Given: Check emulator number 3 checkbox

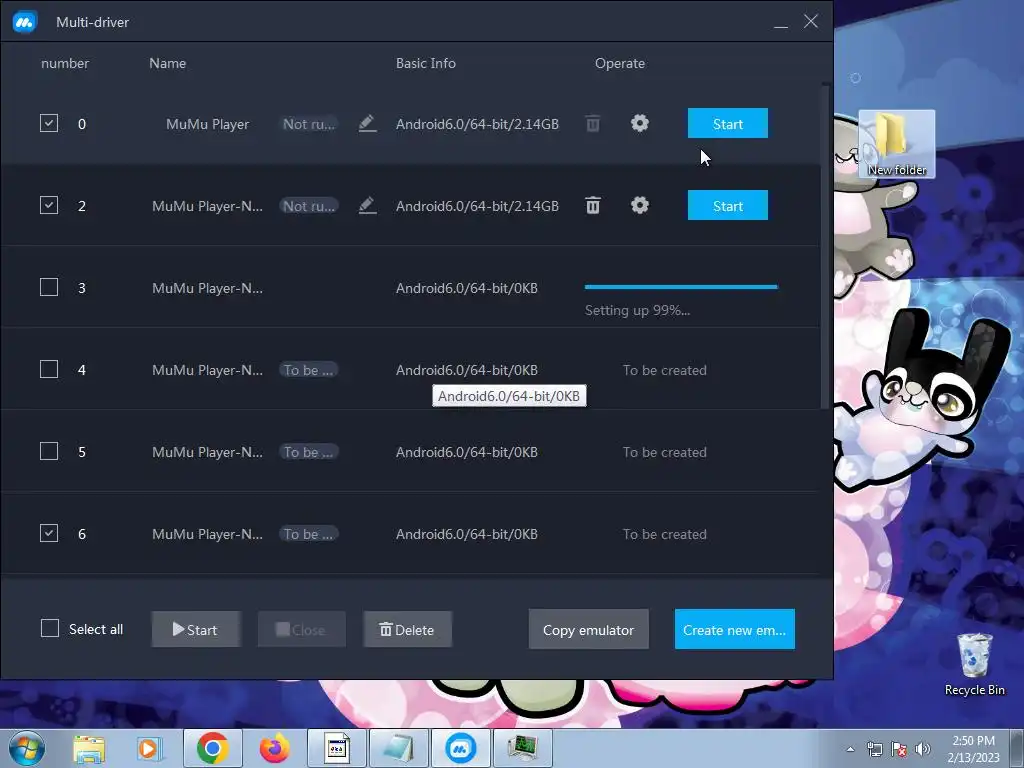Looking at the screenshot, I should tap(49, 287).
